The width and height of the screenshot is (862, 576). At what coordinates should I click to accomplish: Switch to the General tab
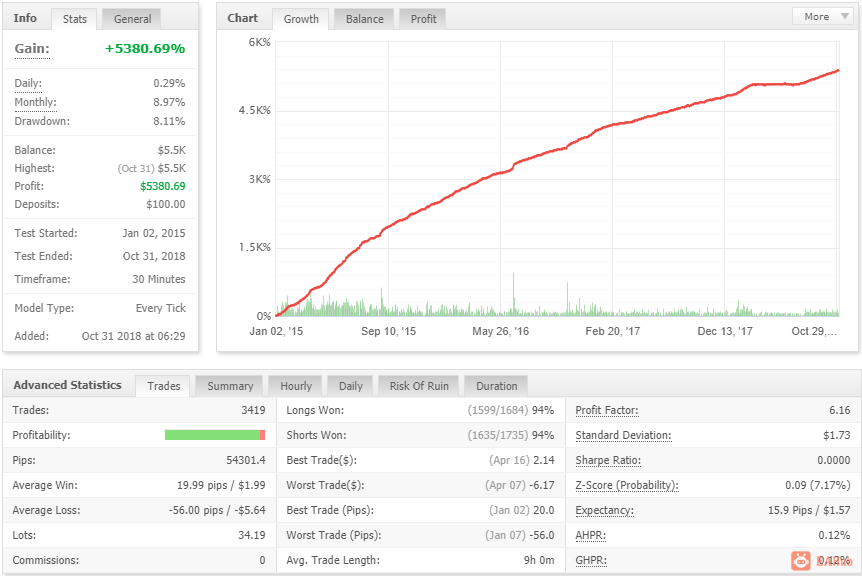(132, 19)
